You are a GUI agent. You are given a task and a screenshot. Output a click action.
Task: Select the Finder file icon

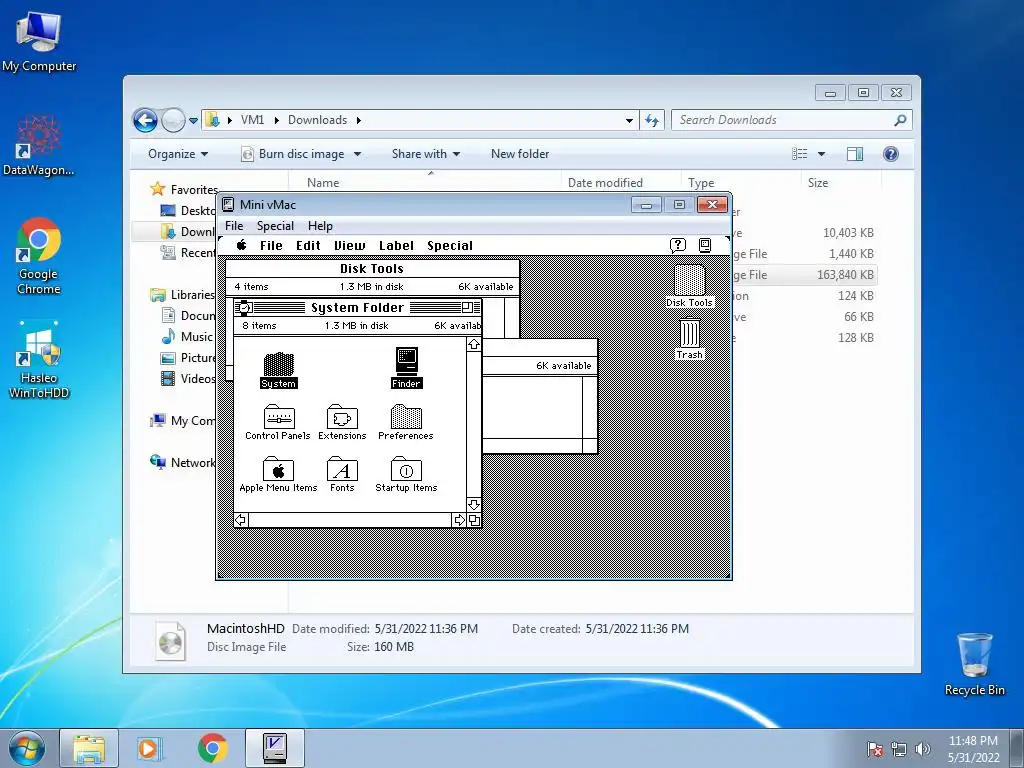[406, 362]
